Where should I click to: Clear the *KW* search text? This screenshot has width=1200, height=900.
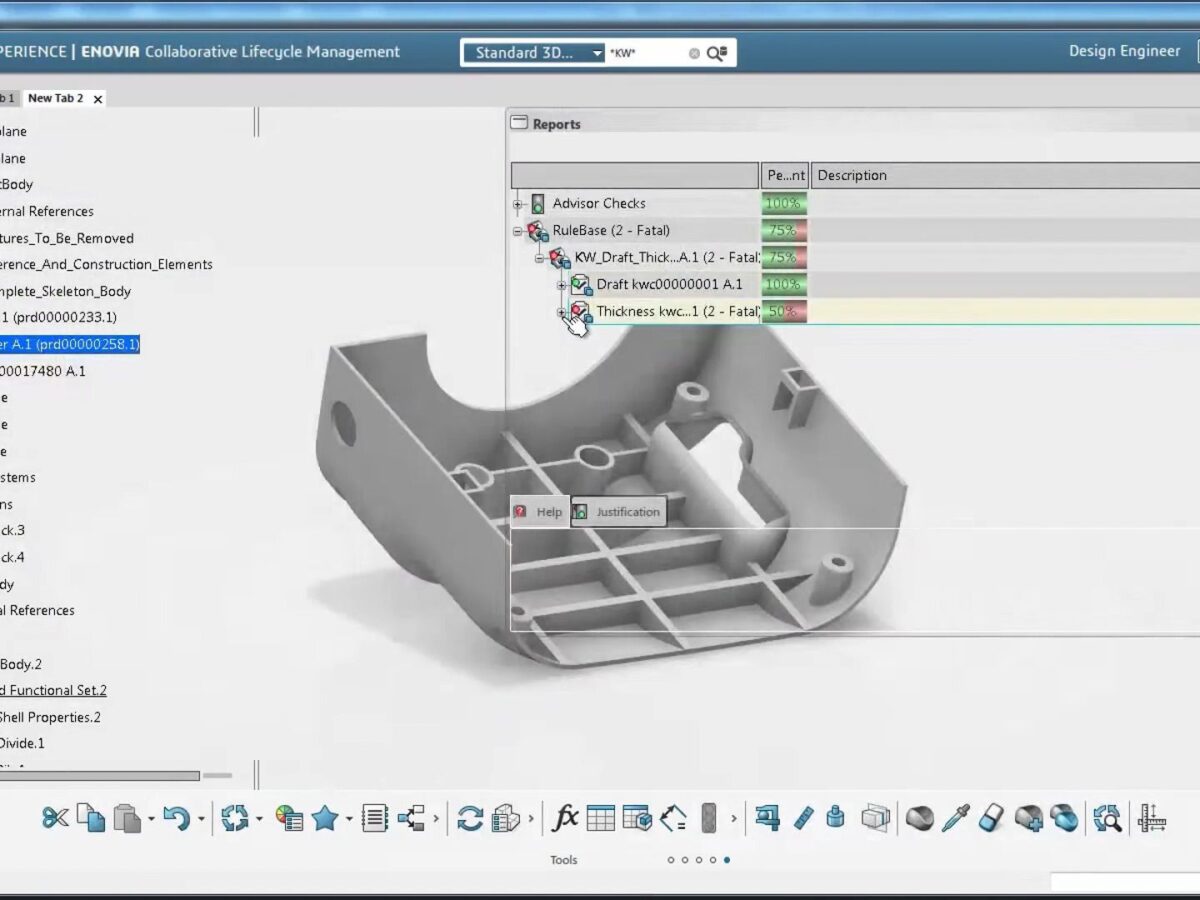(694, 53)
